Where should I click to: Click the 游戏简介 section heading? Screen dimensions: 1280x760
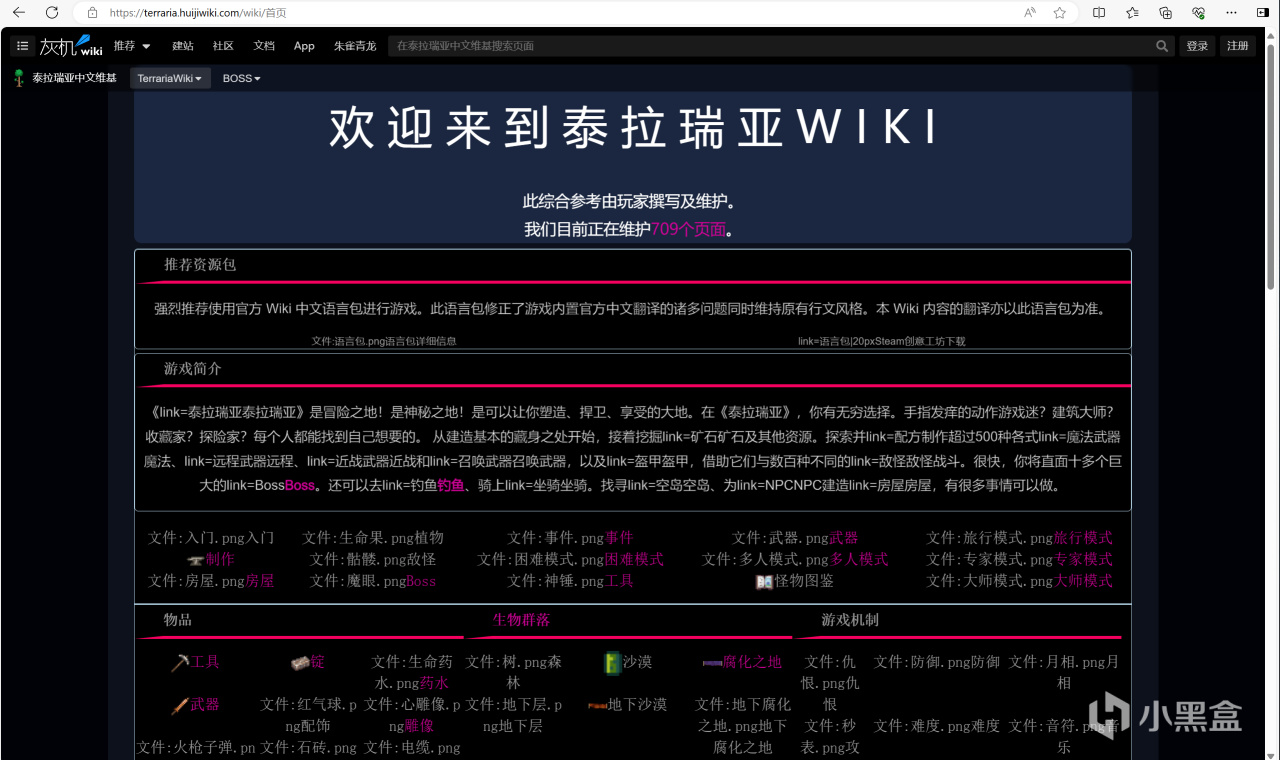pyautogui.click(x=193, y=369)
